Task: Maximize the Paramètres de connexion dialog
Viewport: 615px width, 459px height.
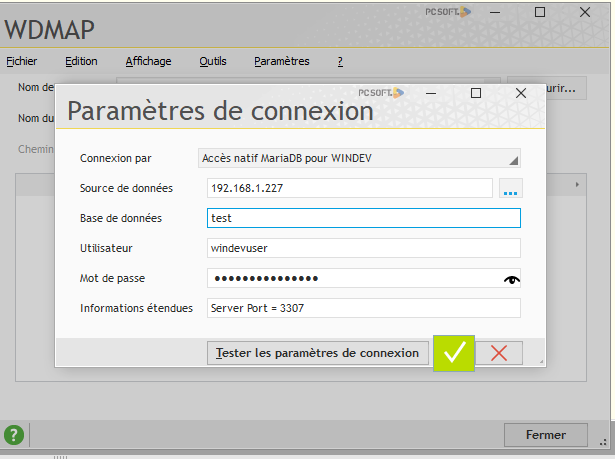Action: point(476,93)
